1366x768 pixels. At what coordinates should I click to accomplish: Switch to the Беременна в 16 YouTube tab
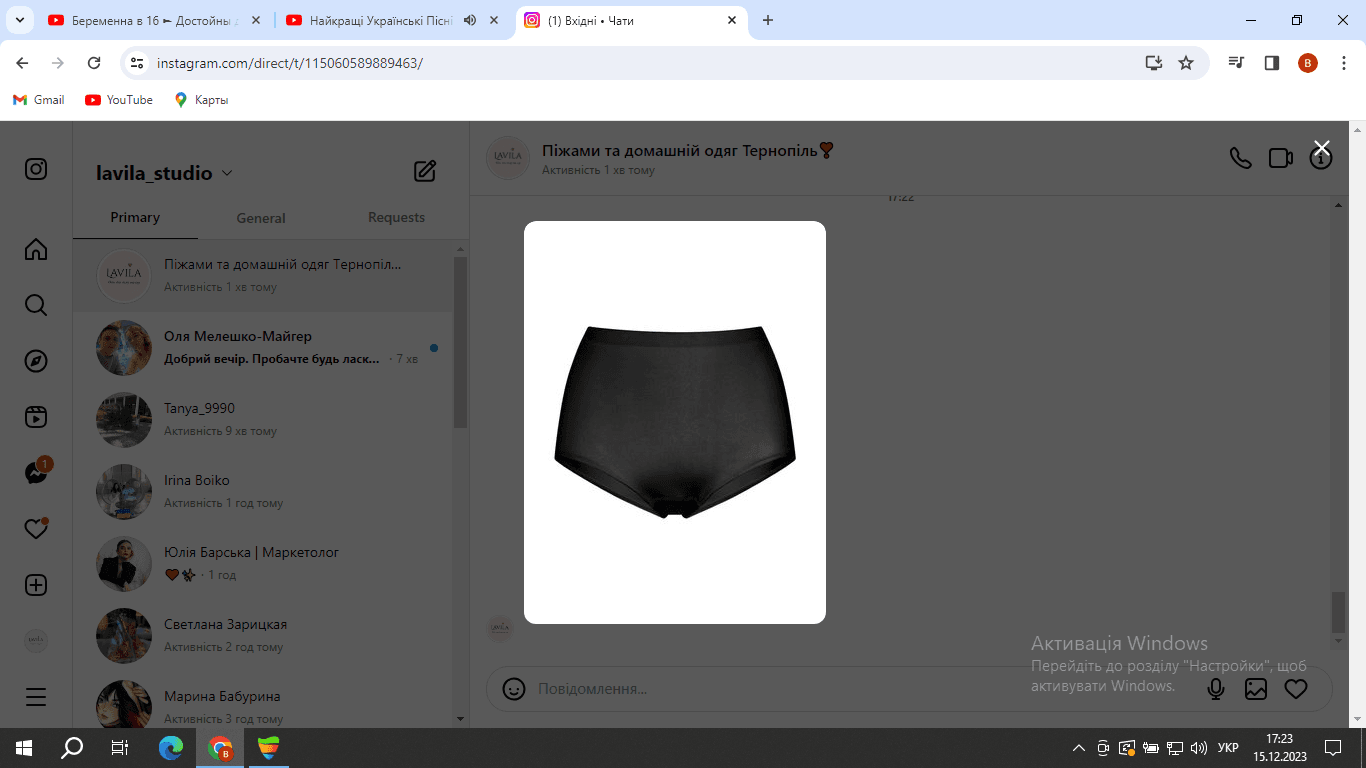pyautogui.click(x=154, y=20)
